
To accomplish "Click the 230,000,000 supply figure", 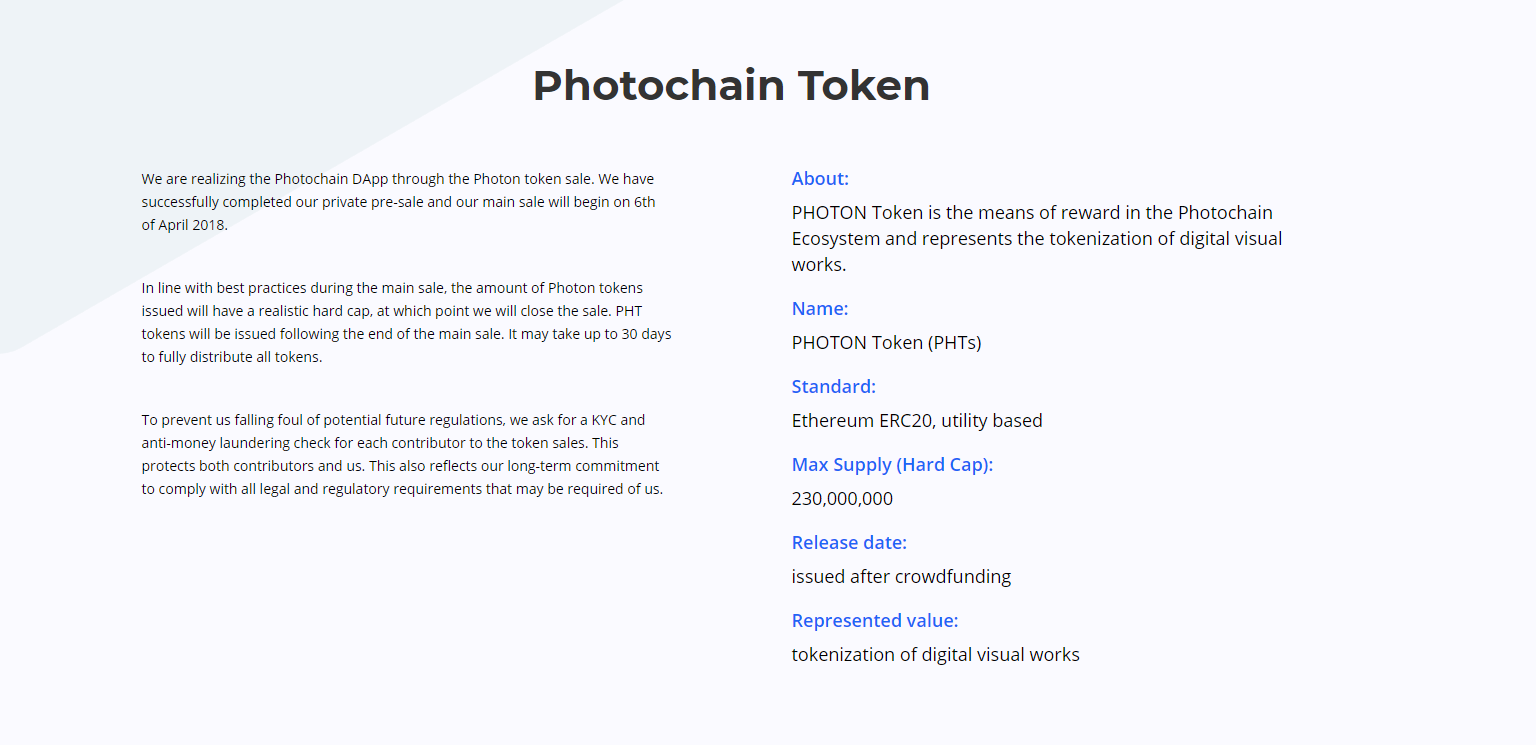I will point(842,499).
